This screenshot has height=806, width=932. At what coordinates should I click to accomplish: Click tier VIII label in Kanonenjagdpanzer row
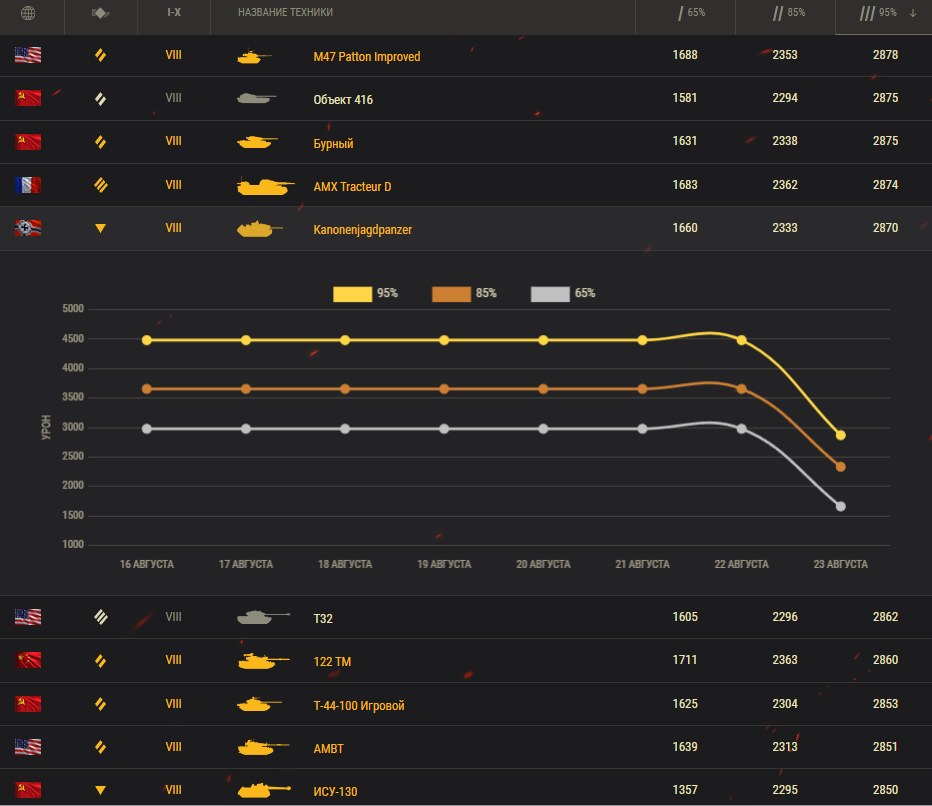coord(173,228)
